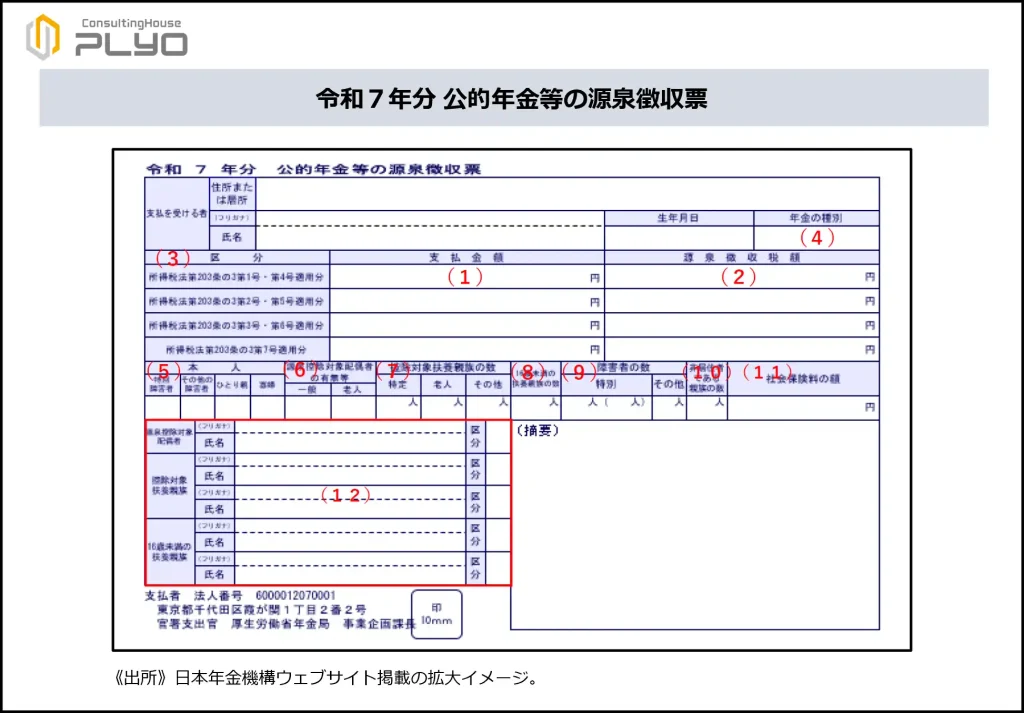Screen dimensions: 1024x713
Task: Click the red marker (1) for 支払金額
Action: [464, 277]
